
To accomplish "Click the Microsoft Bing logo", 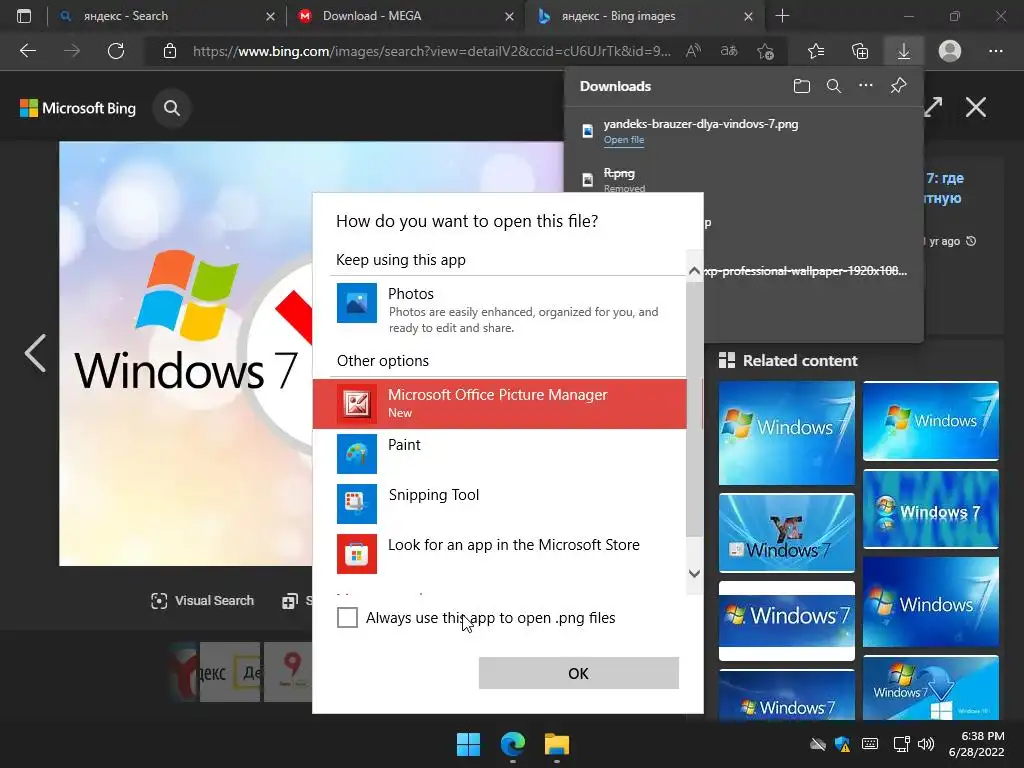I will pyautogui.click(x=78, y=108).
